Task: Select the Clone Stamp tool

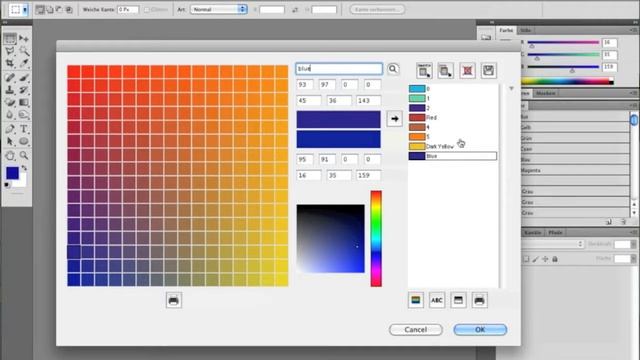Action: pyautogui.click(x=10, y=90)
